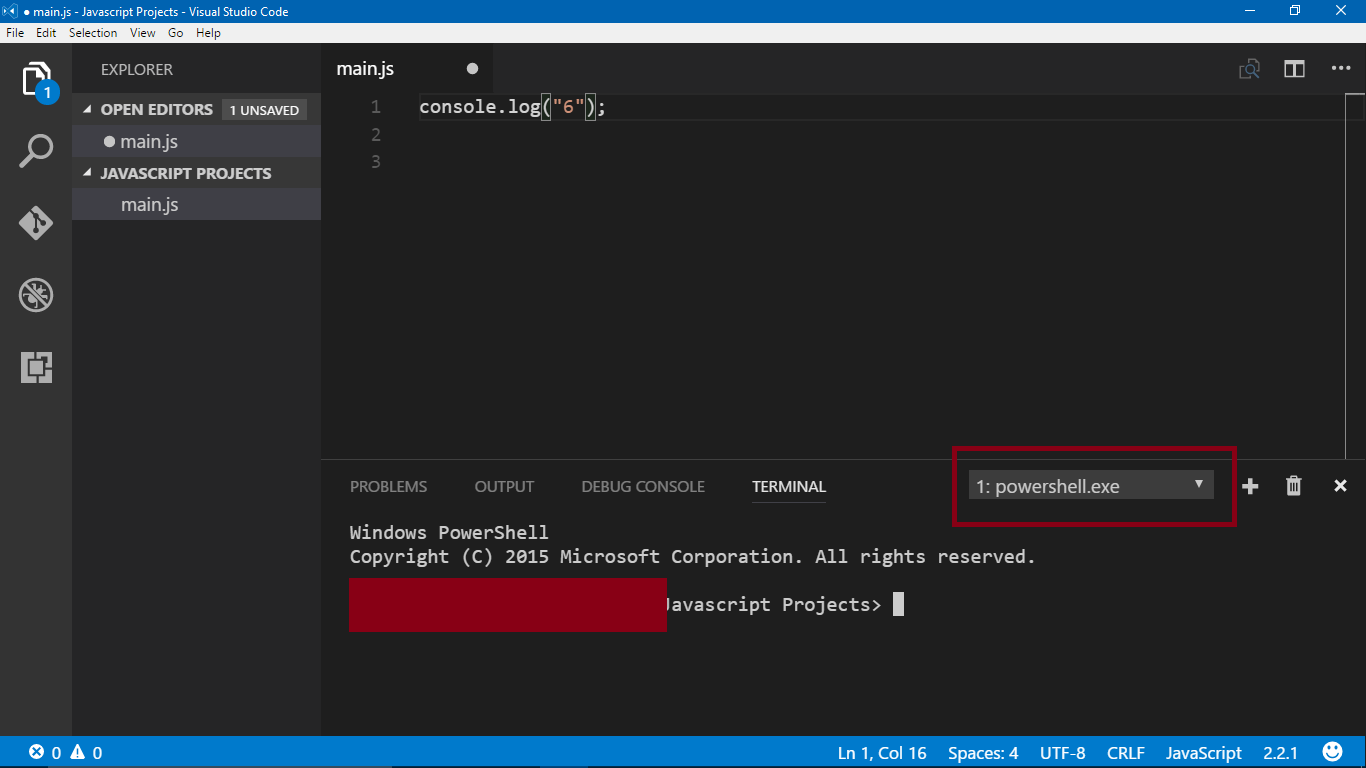Split the editor with the split icon
Screen dimensions: 1366x768
coord(1295,69)
